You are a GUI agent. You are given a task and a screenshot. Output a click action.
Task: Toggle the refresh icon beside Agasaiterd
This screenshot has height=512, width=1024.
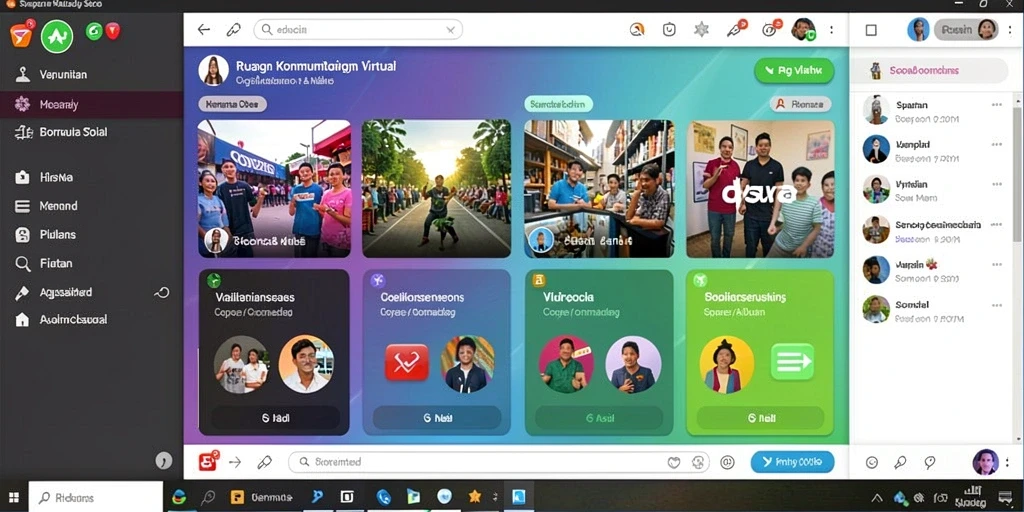[x=162, y=293]
